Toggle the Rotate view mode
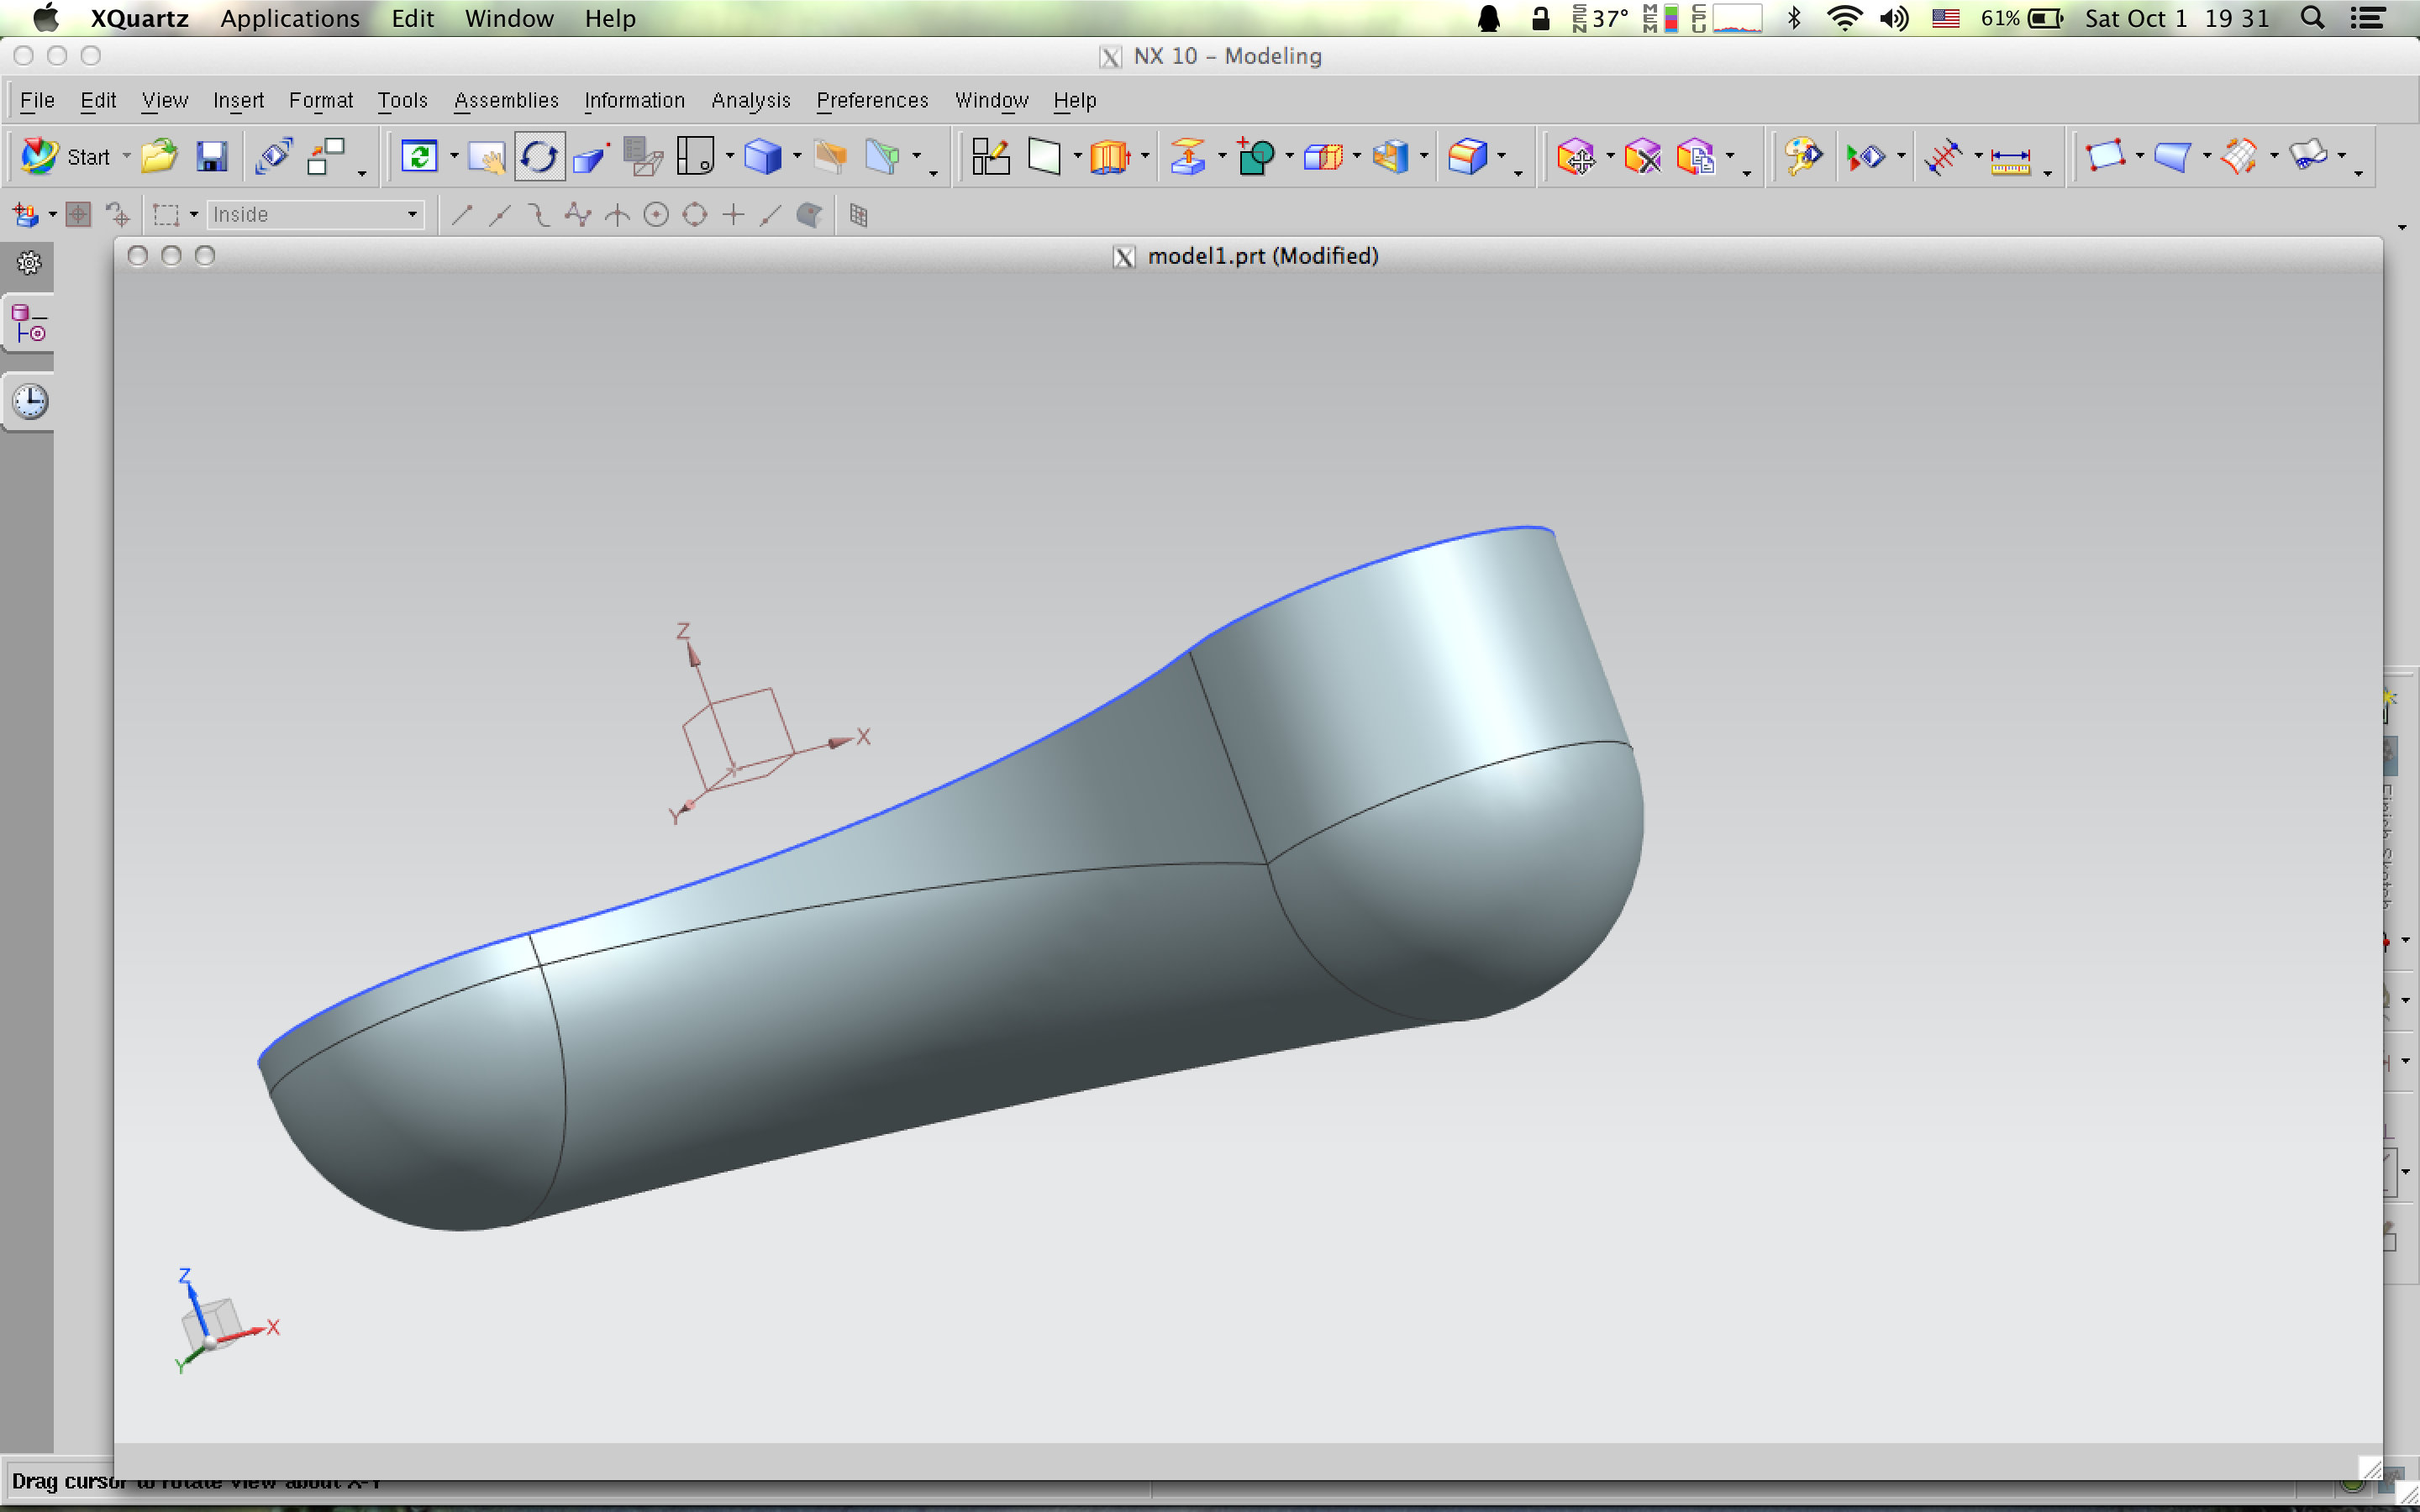The width and height of the screenshot is (2420, 1512). click(539, 157)
